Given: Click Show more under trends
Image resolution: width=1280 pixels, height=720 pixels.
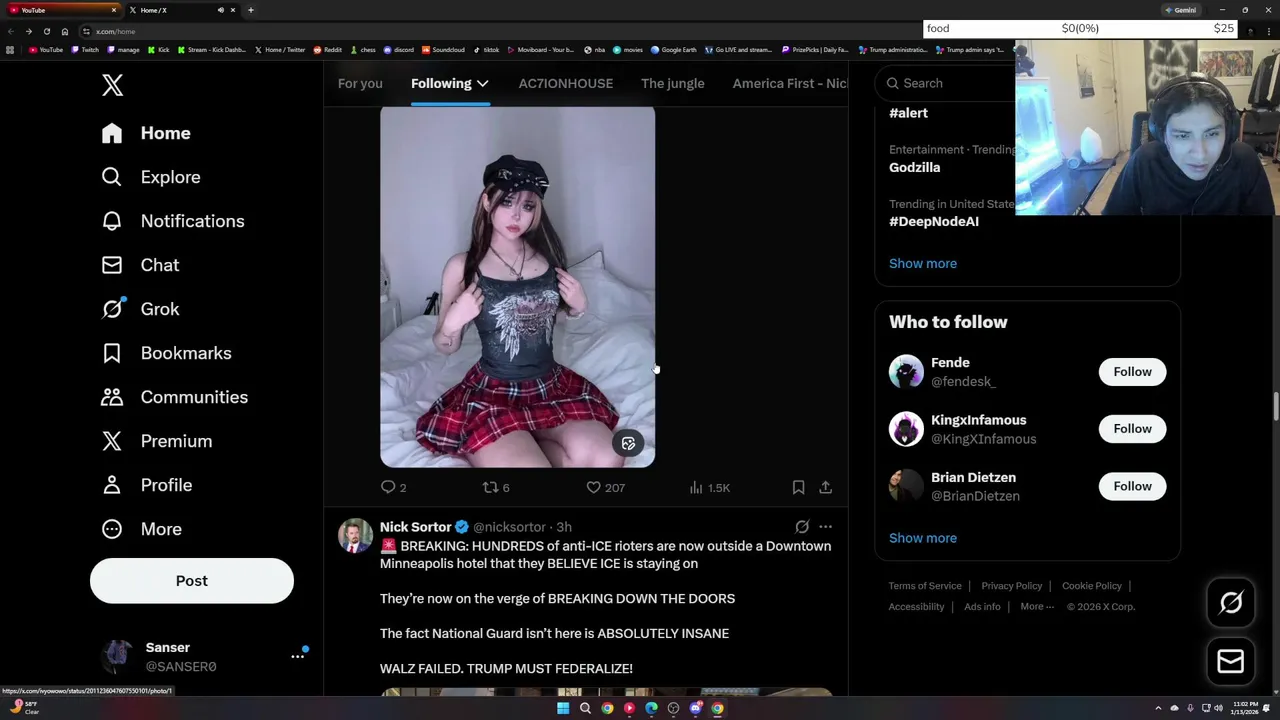Looking at the screenshot, I should pyautogui.click(x=923, y=263).
